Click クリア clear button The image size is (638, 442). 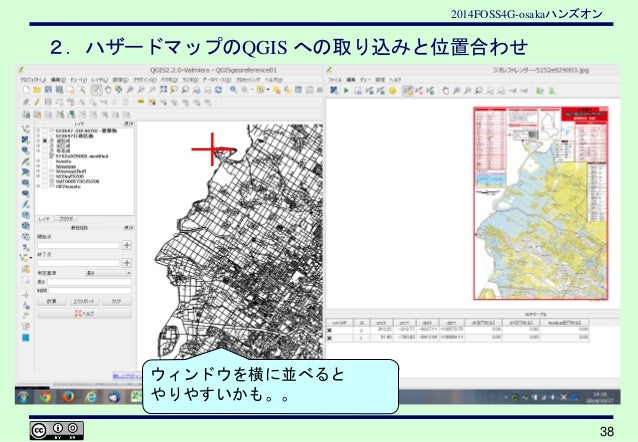click(x=116, y=302)
